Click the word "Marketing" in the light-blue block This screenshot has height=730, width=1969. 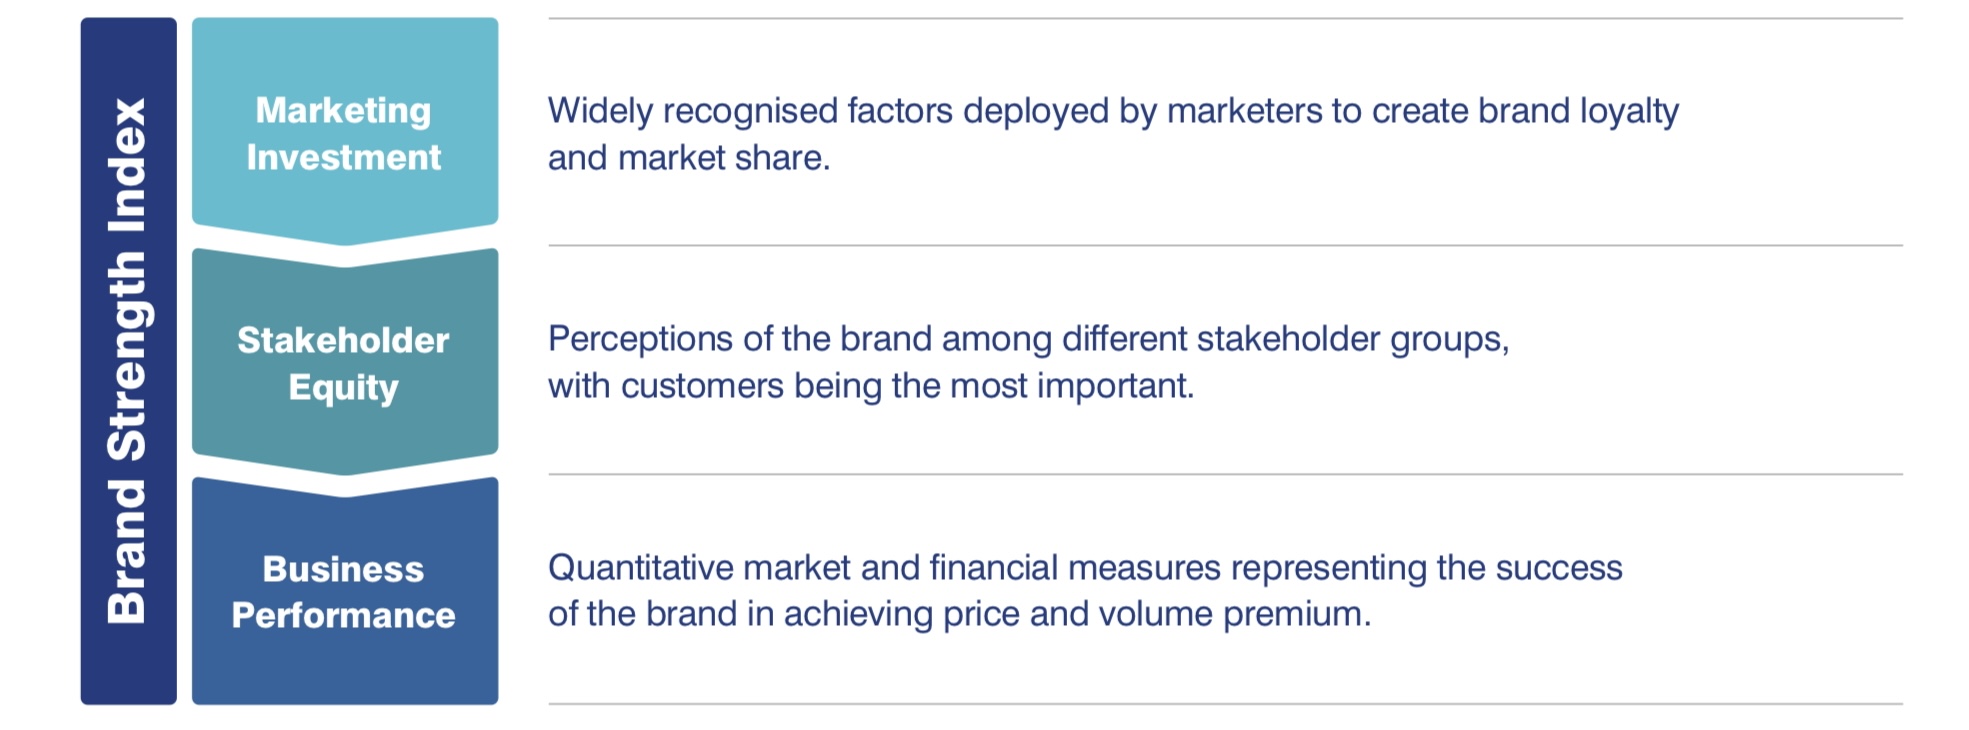[x=343, y=110]
